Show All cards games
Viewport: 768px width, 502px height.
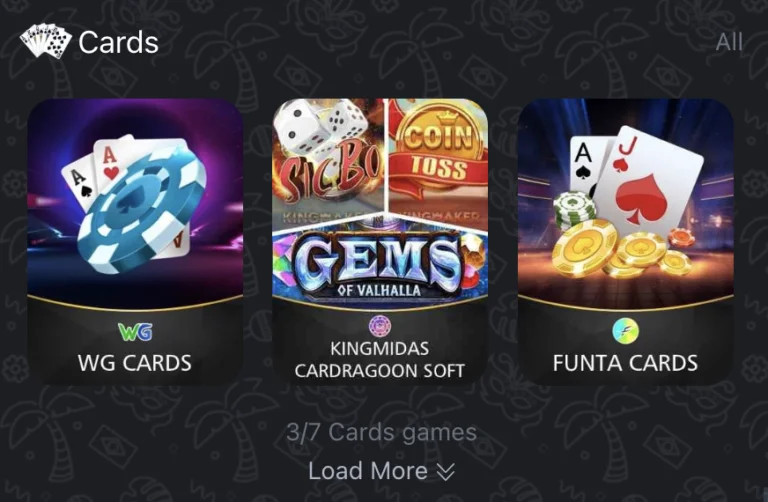(729, 42)
